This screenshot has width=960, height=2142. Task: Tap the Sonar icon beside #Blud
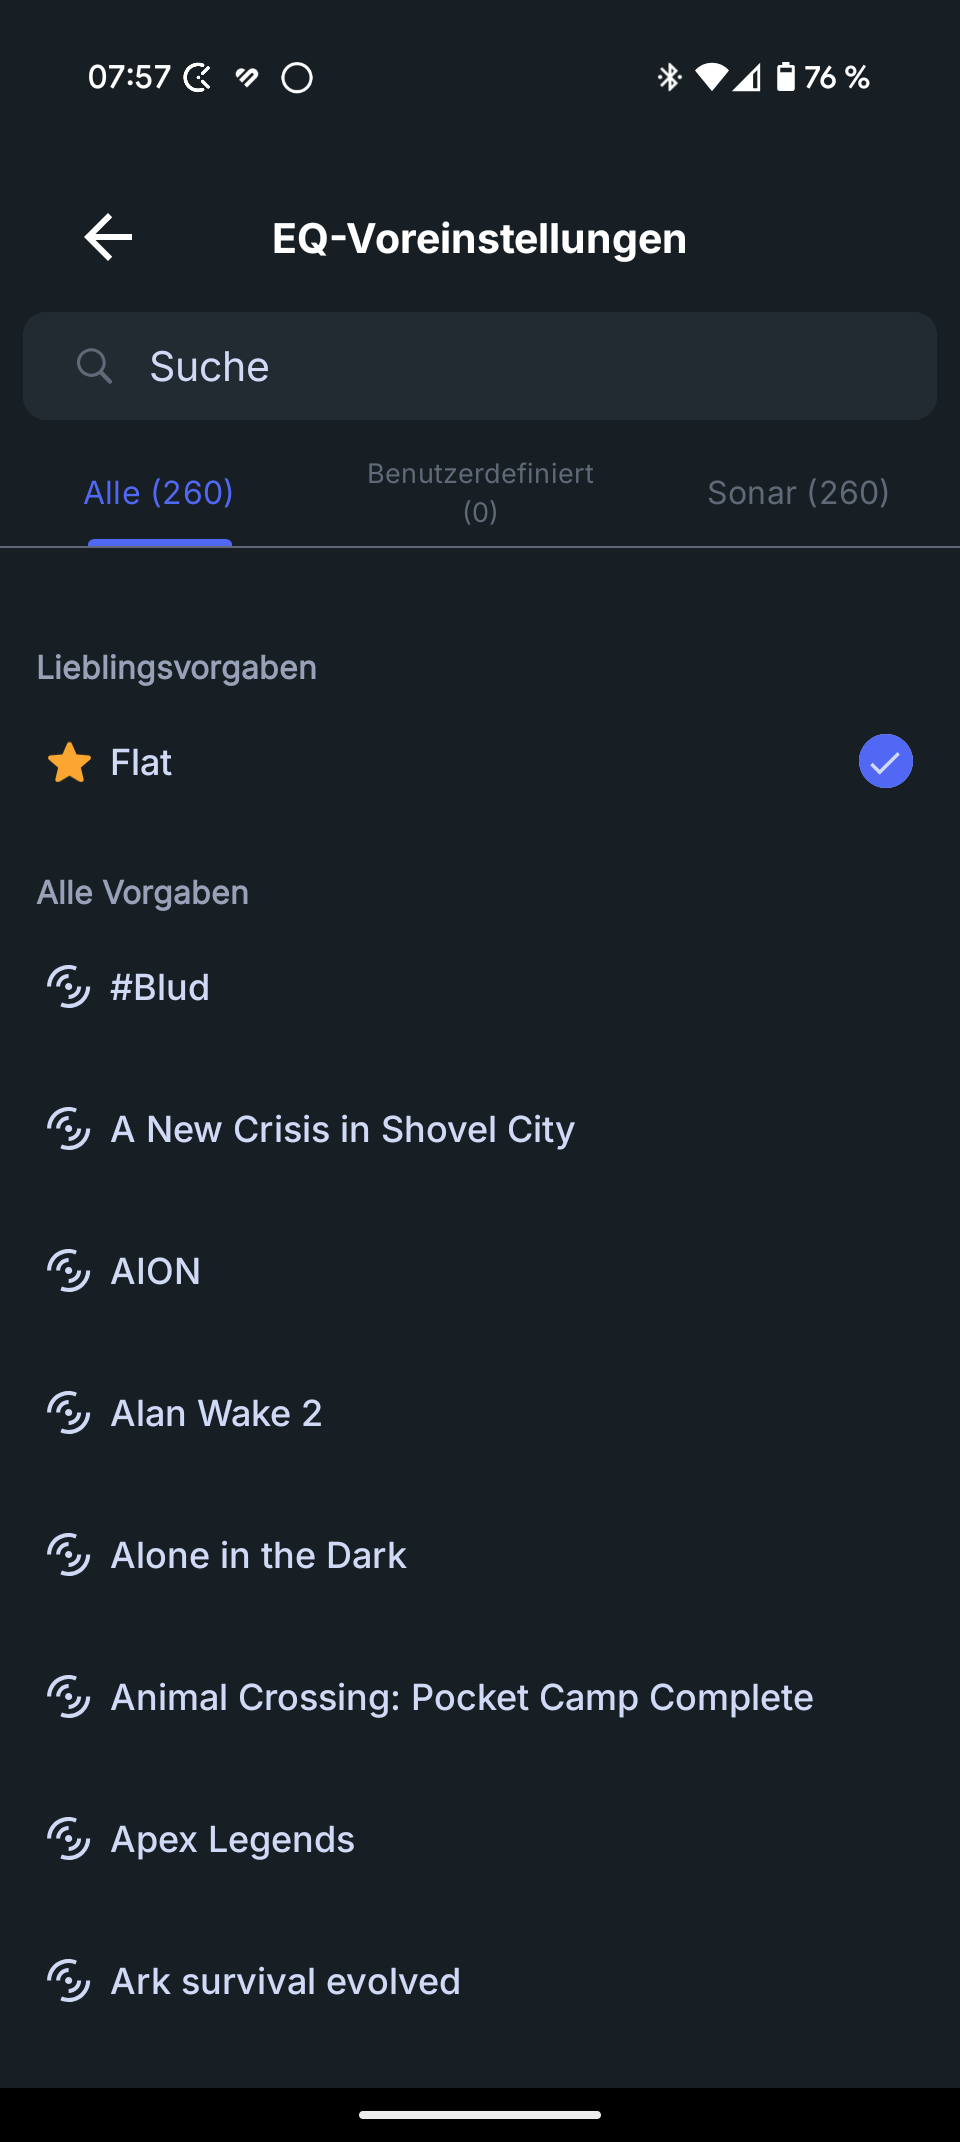coord(69,987)
